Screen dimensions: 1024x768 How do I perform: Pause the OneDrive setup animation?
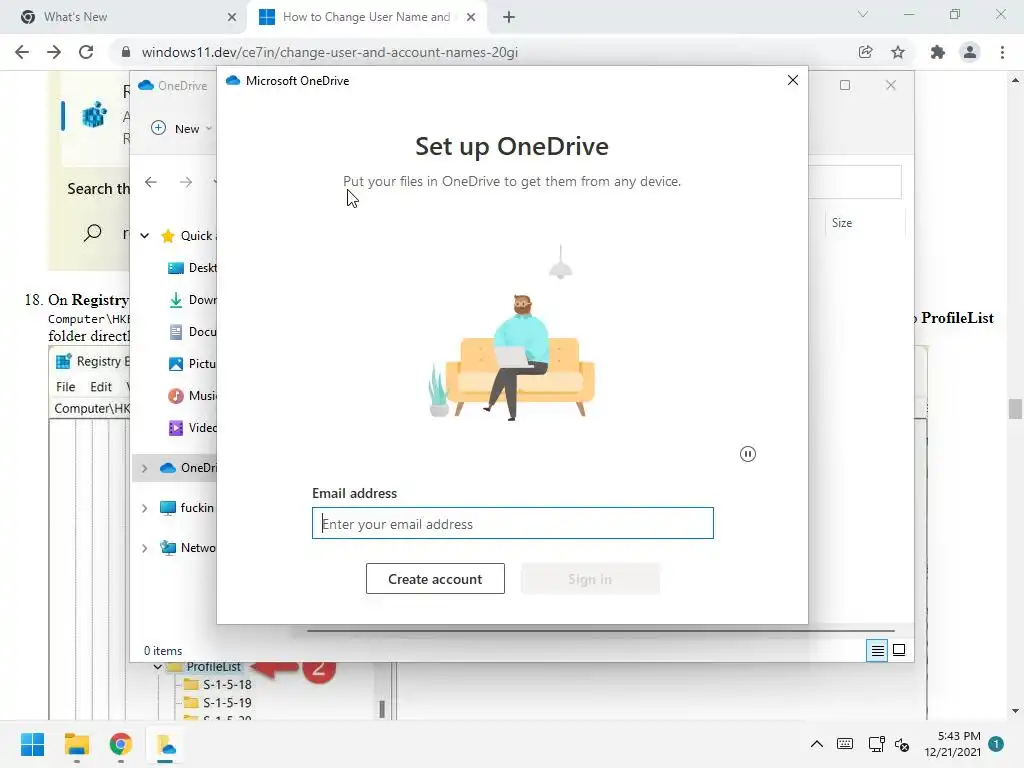click(x=748, y=454)
